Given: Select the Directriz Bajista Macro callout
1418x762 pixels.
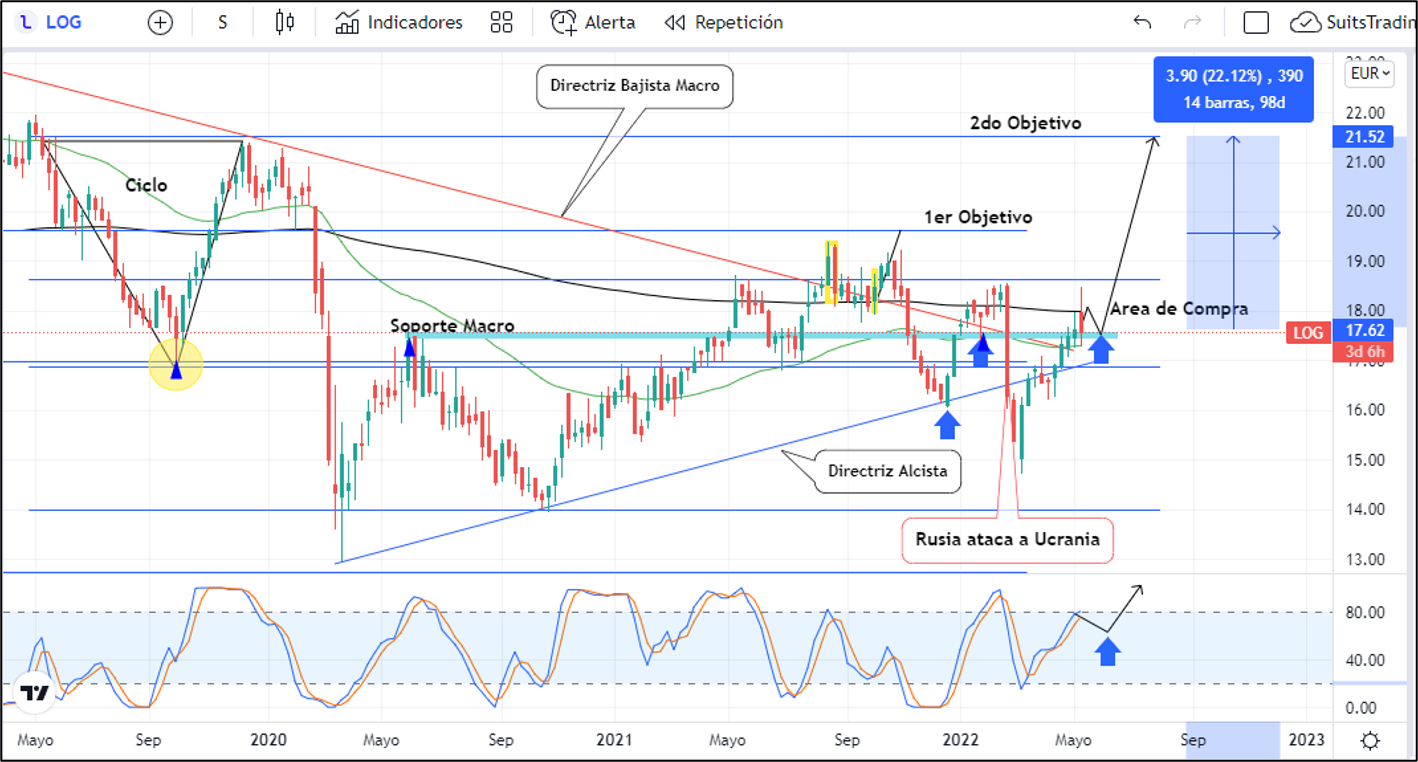Looking at the screenshot, I should (635, 86).
